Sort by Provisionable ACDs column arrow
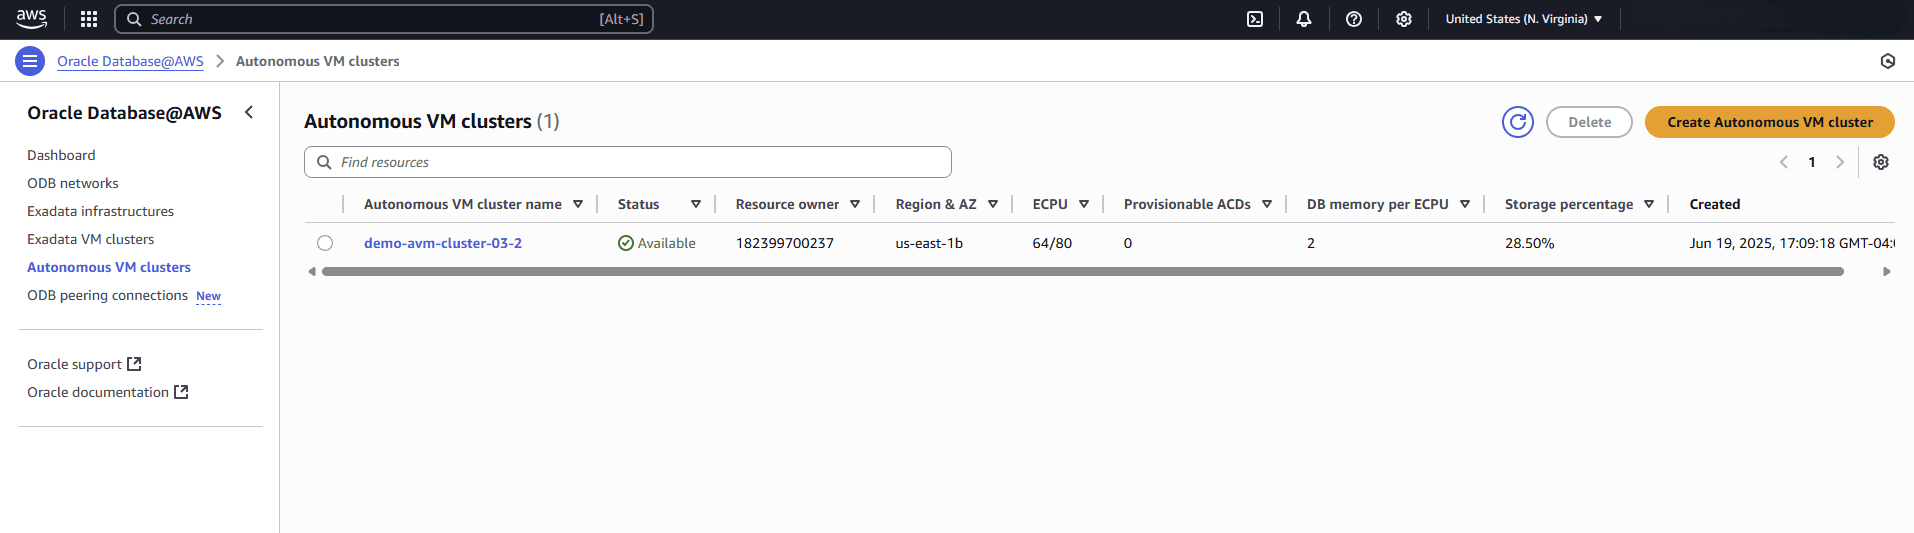Image resolution: width=1914 pixels, height=533 pixels. (1267, 204)
